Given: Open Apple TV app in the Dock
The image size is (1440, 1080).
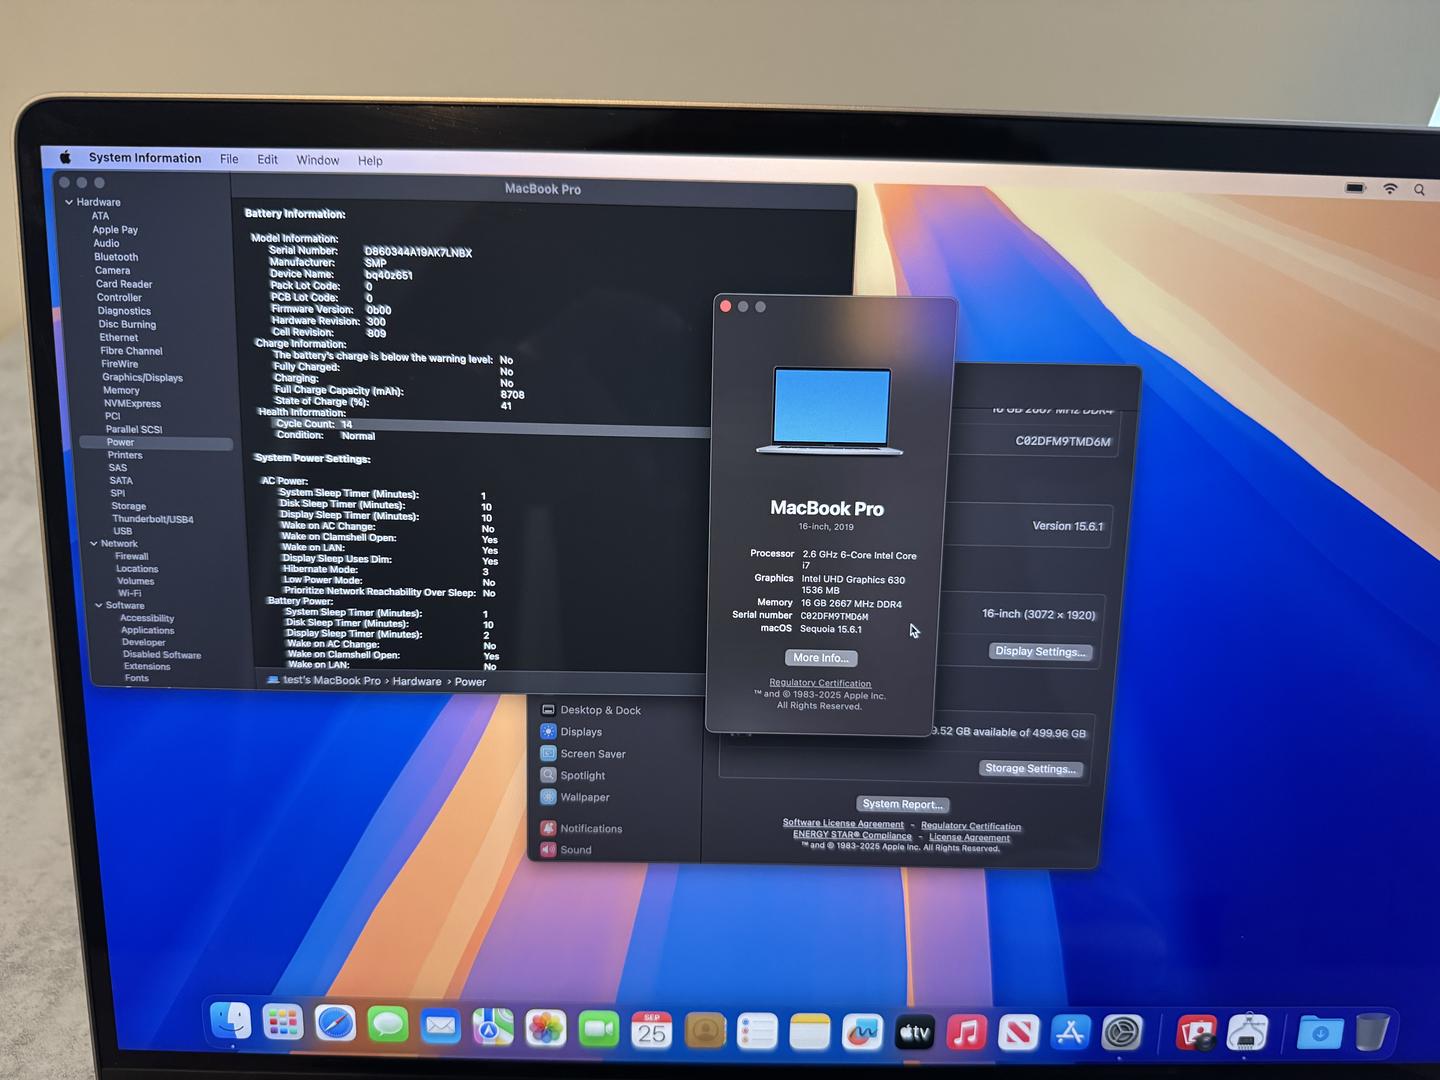Looking at the screenshot, I should tap(914, 1032).
